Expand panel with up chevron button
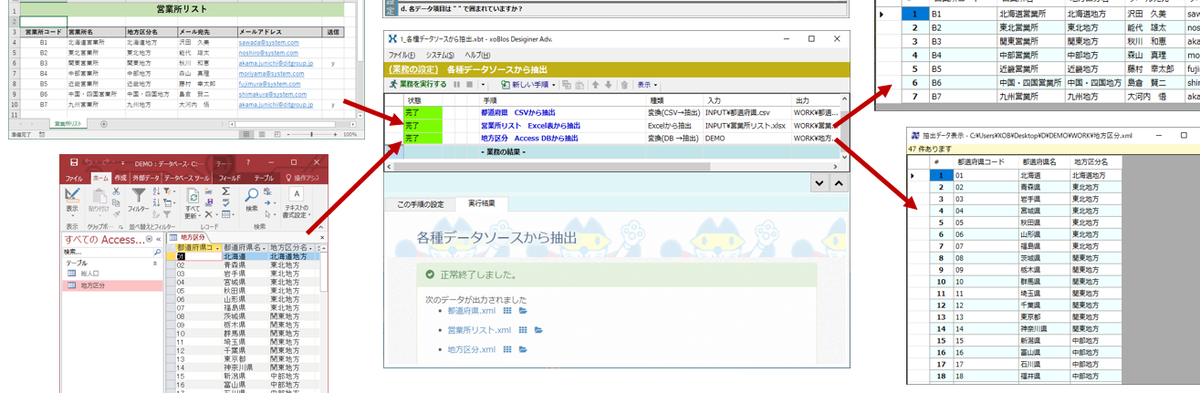This screenshot has height=393, width=1200. (838, 183)
